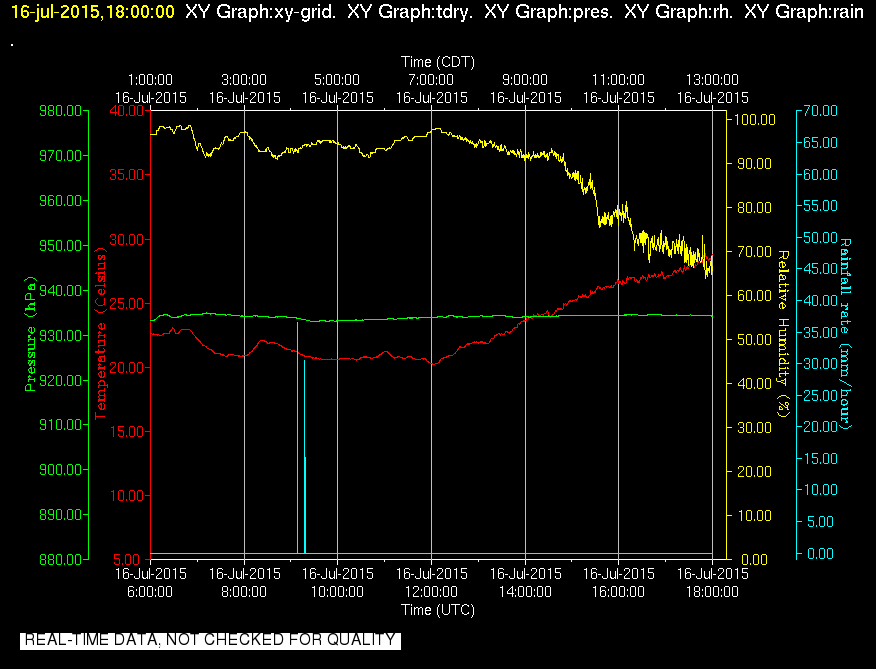Click the 18:00:00 UTC bottom tick label
The height and width of the screenshot is (669, 876).
712,592
